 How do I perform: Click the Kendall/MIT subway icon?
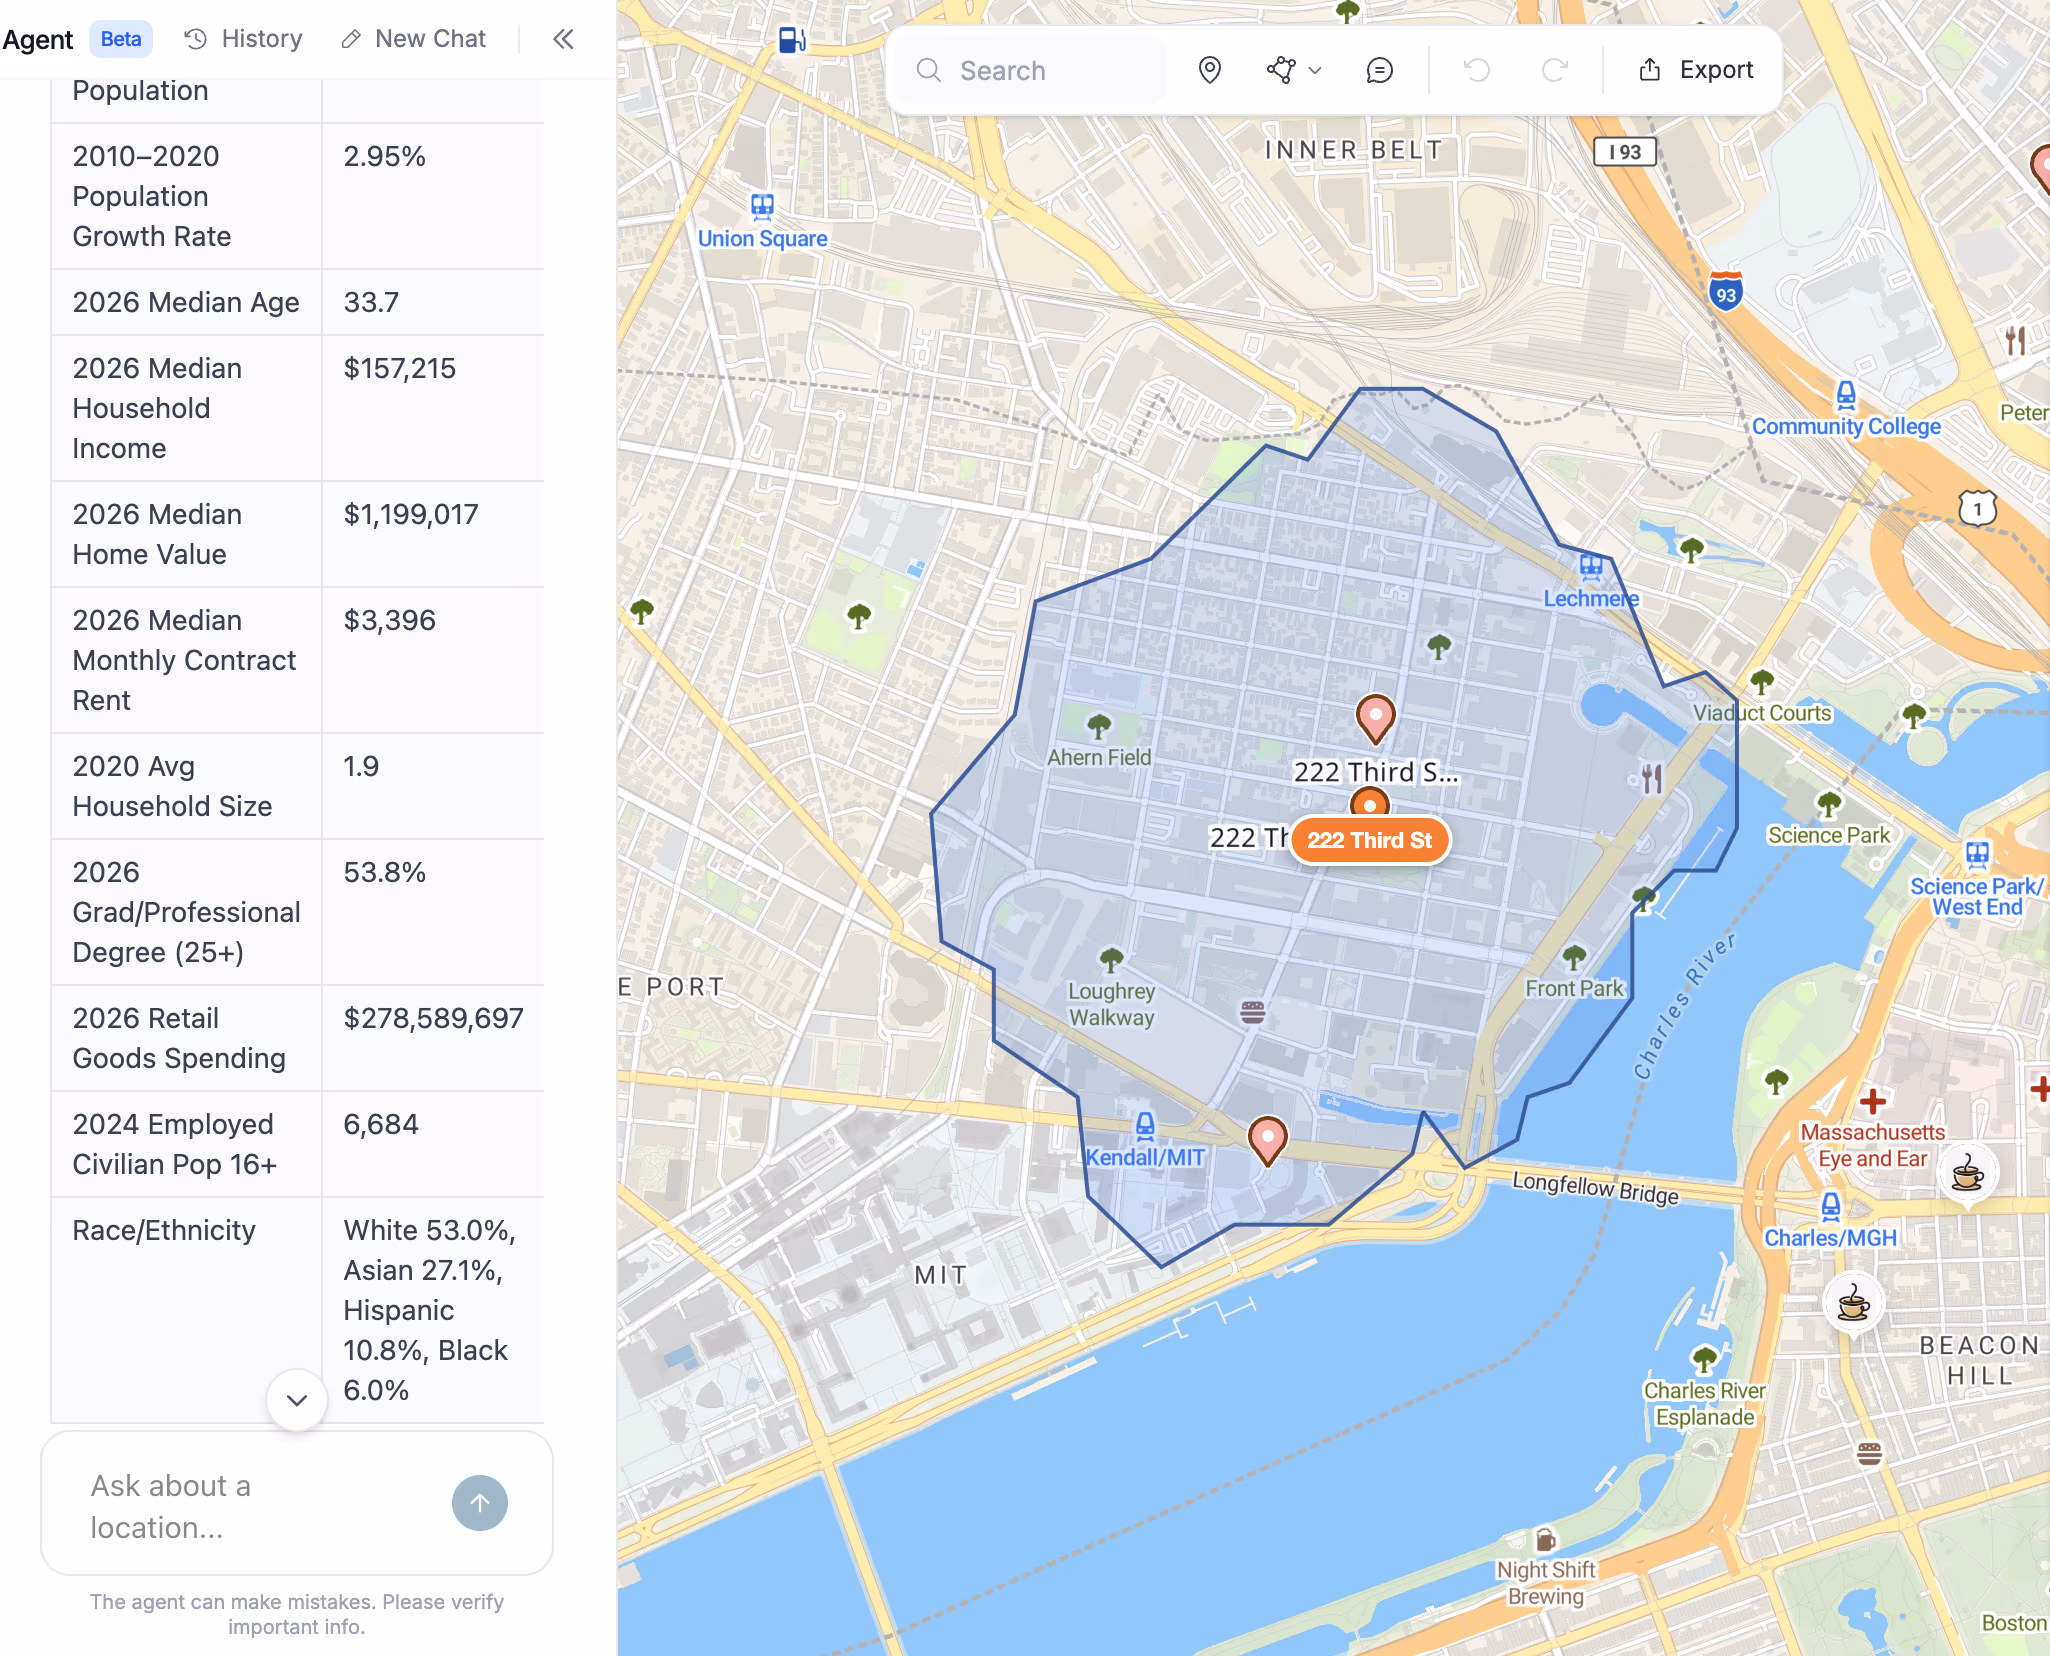(x=1145, y=1127)
